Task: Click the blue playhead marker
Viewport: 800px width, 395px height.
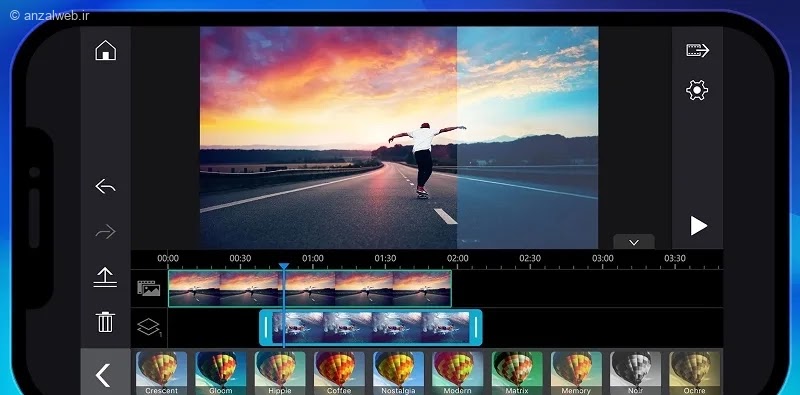Action: tap(284, 266)
